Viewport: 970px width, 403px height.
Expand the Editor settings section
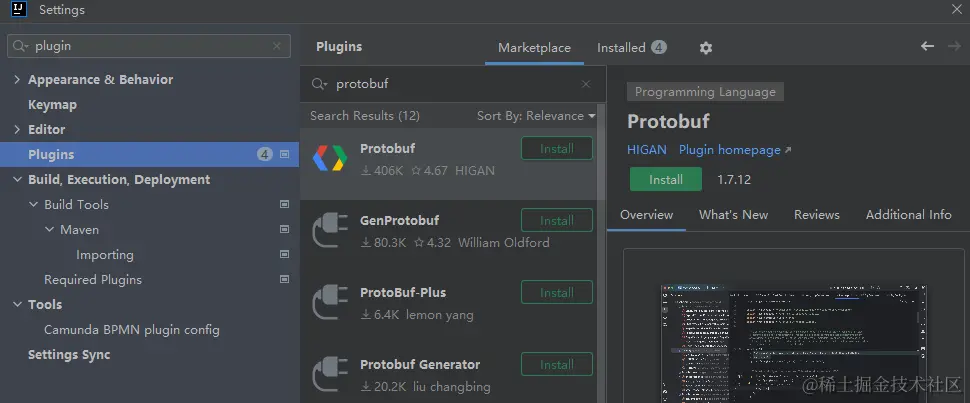pos(17,129)
